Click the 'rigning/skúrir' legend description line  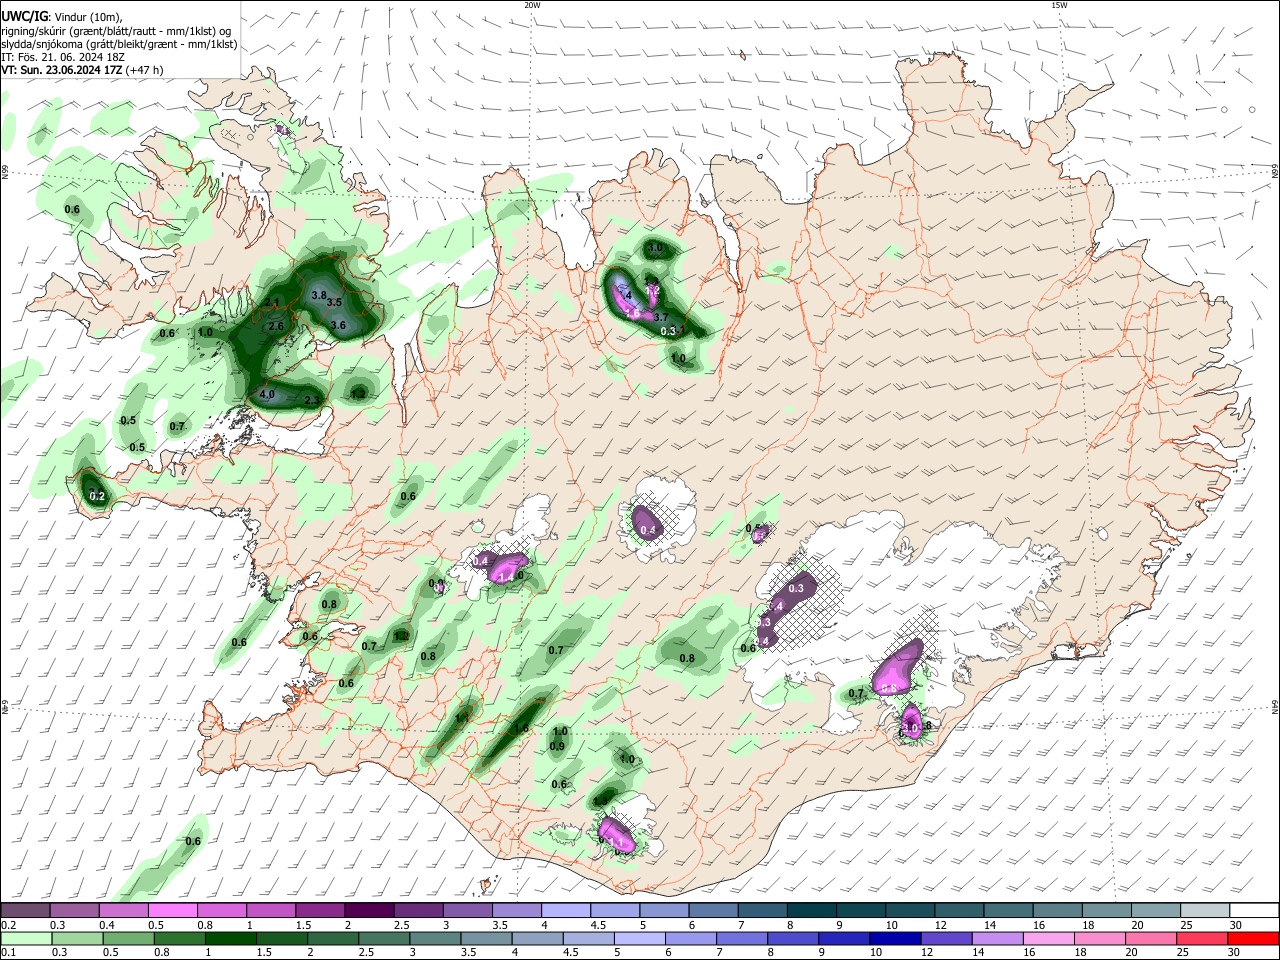click(115, 31)
